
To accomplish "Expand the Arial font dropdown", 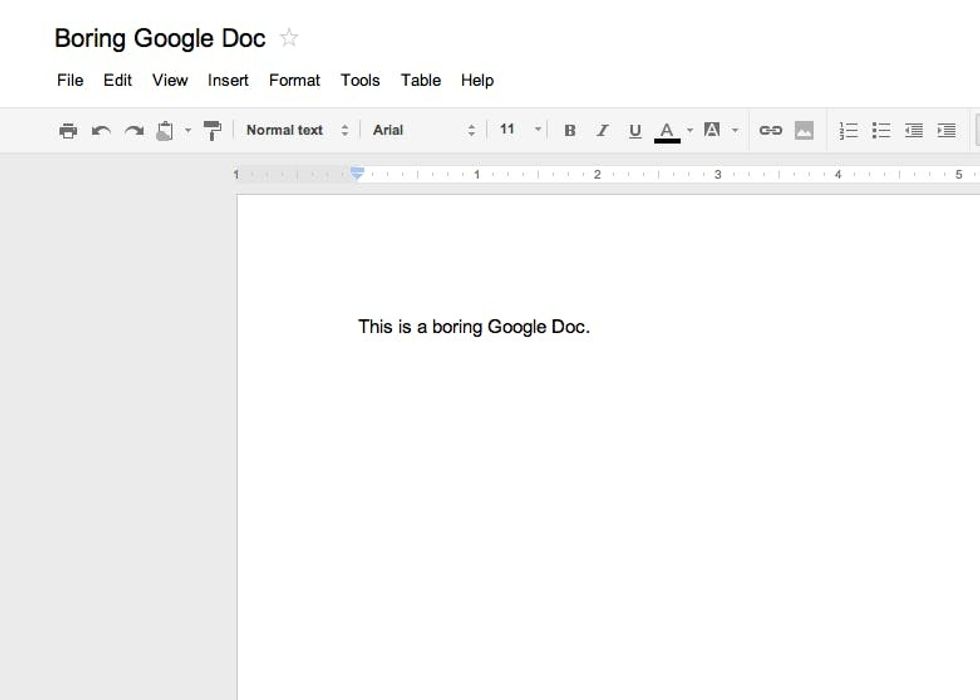I will click(x=424, y=130).
